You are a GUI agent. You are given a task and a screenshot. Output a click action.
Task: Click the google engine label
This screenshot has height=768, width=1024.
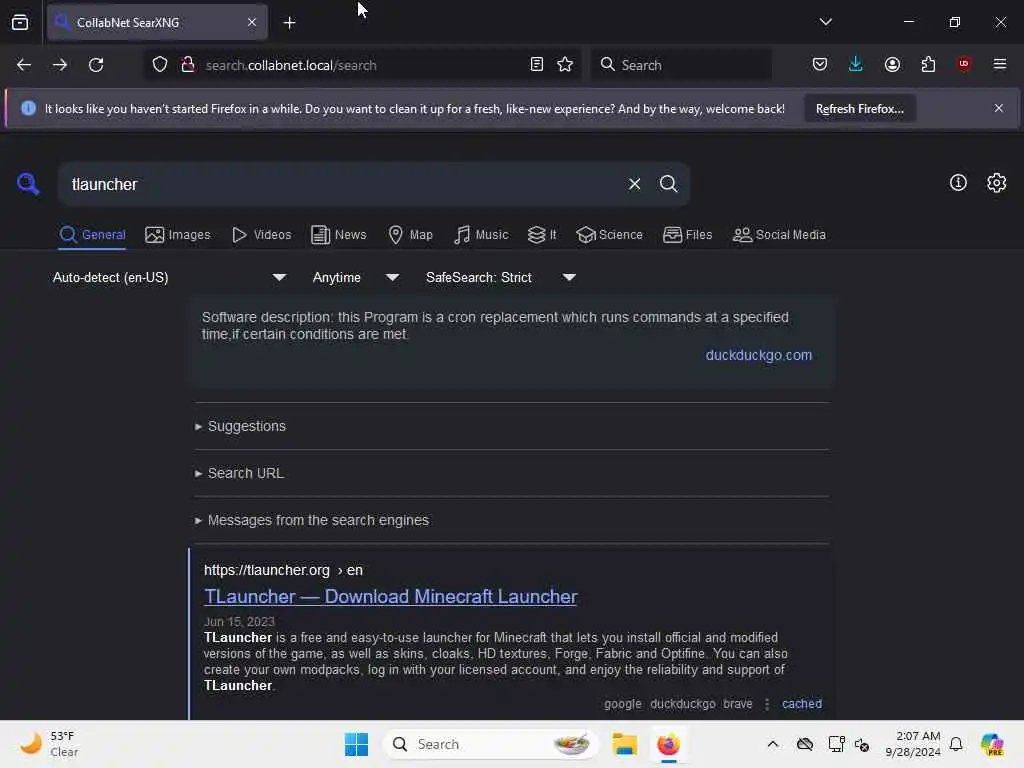(622, 703)
